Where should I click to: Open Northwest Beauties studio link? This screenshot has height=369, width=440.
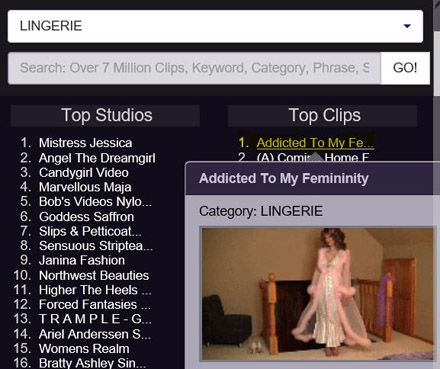coord(94,275)
